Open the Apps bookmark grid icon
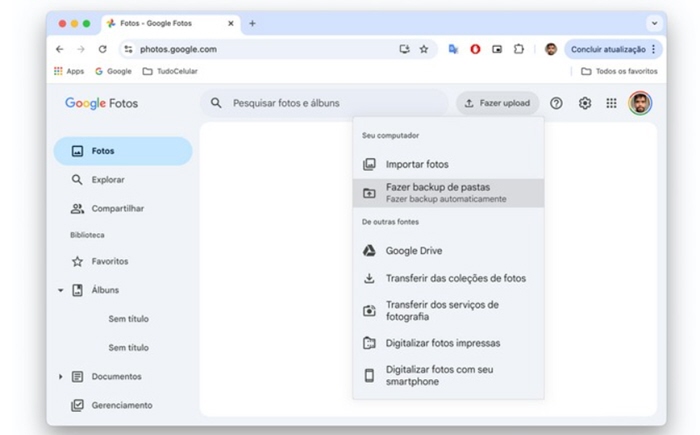 [x=58, y=71]
